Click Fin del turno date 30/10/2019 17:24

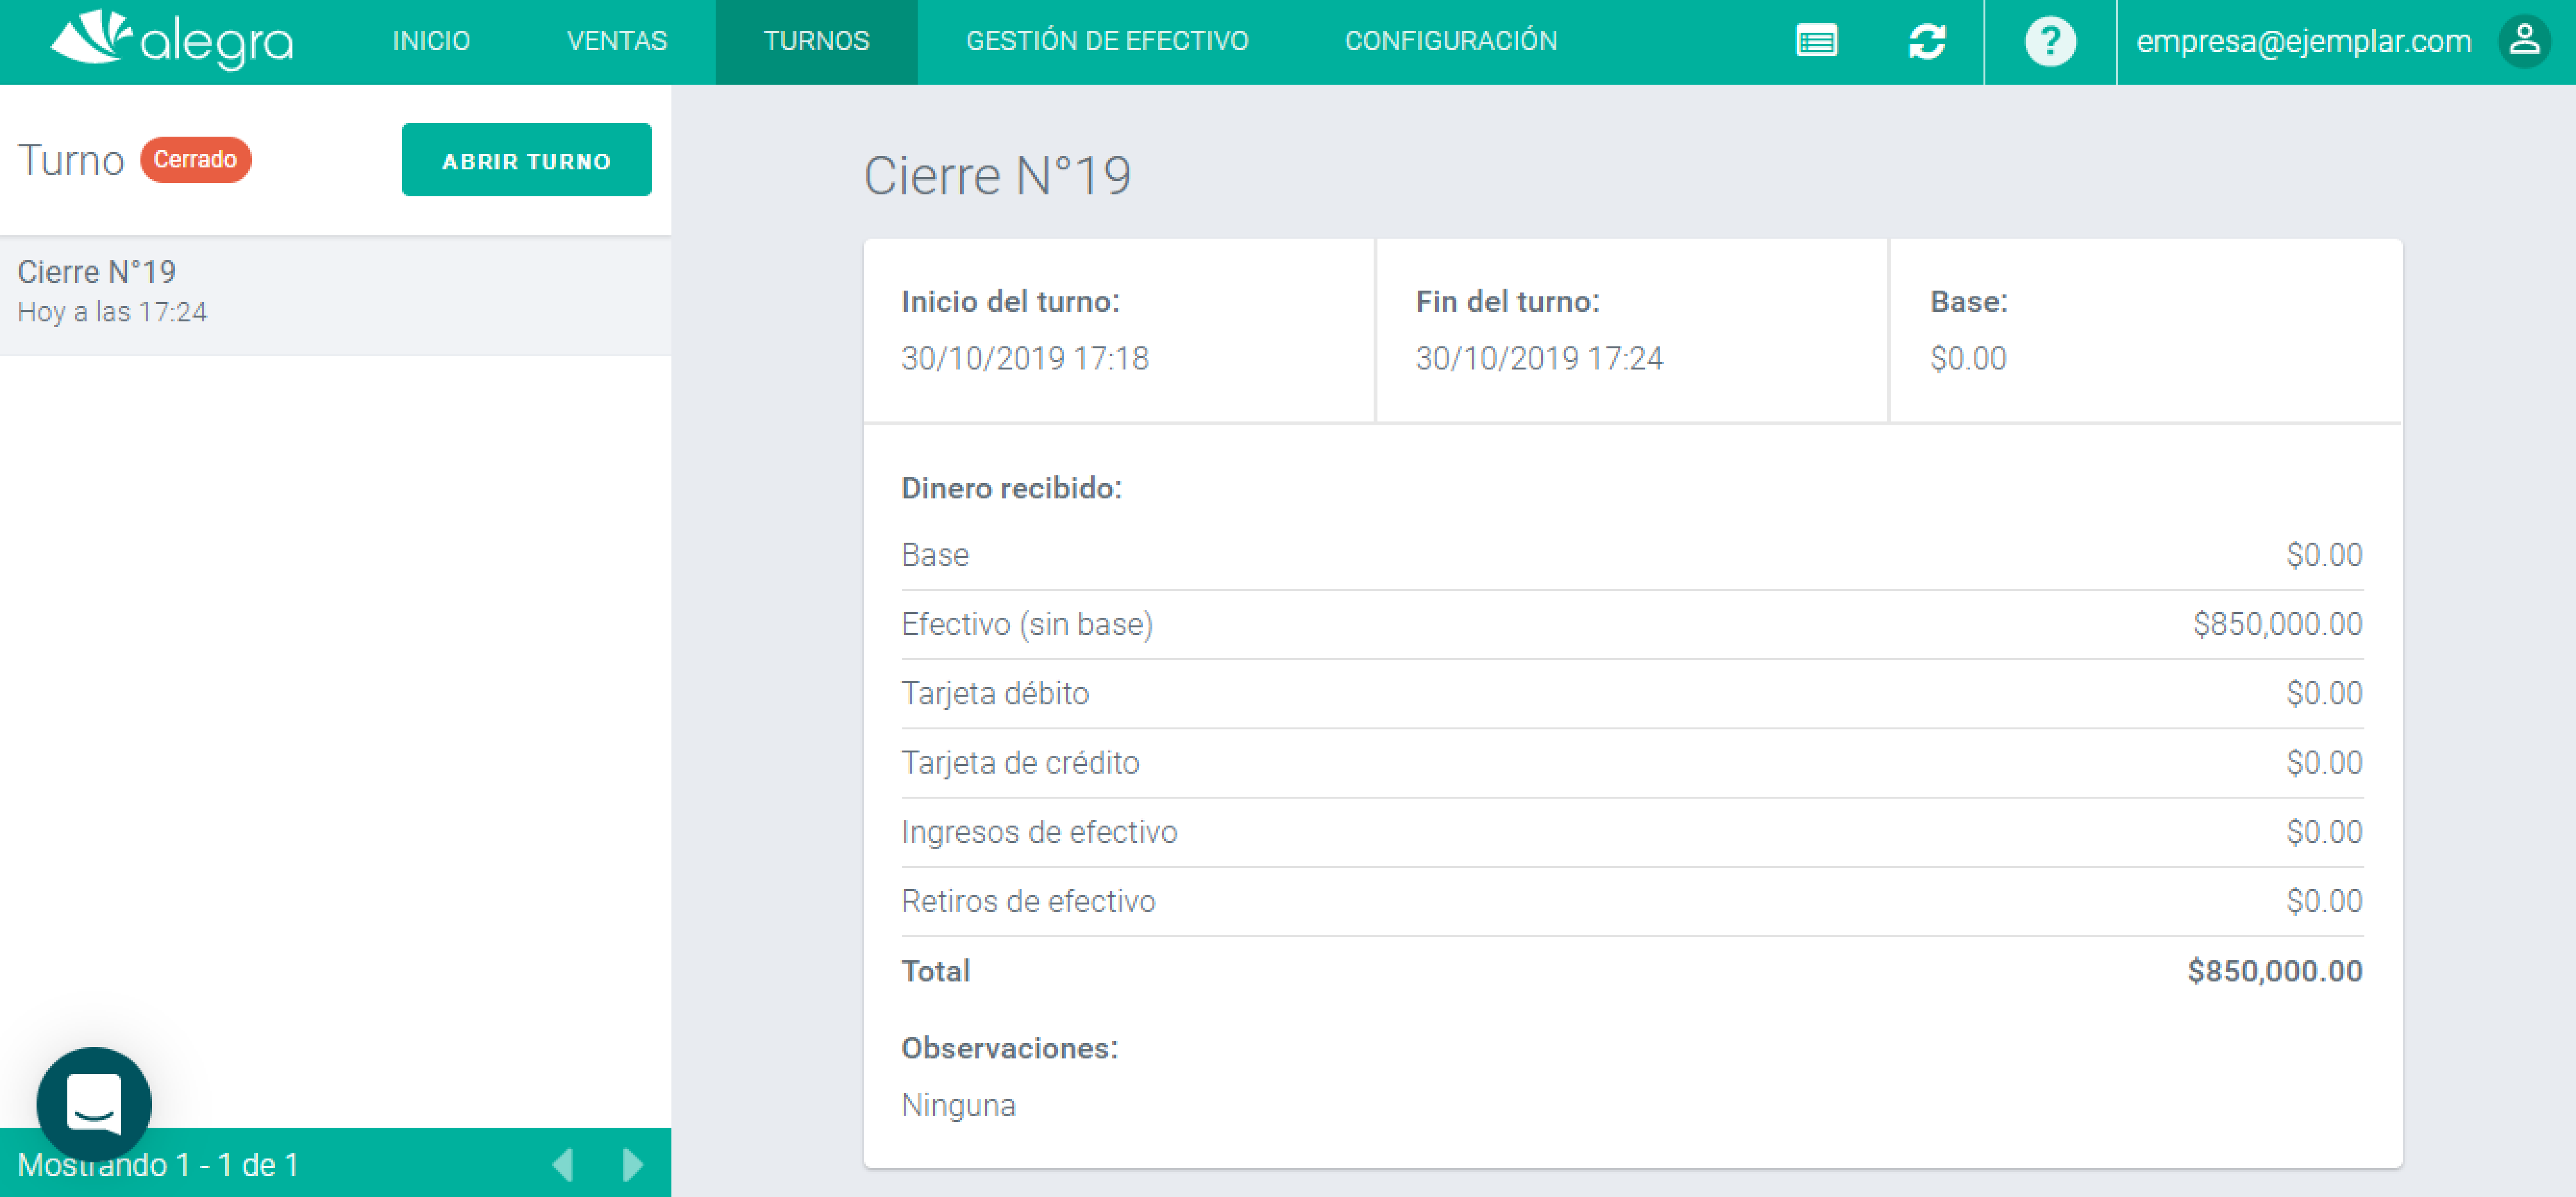(x=1539, y=358)
